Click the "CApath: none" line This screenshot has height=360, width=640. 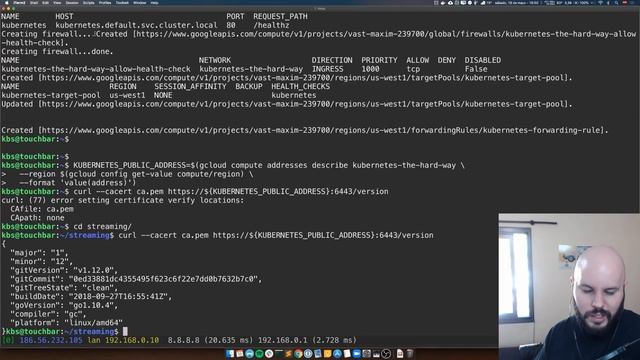click(x=37, y=218)
